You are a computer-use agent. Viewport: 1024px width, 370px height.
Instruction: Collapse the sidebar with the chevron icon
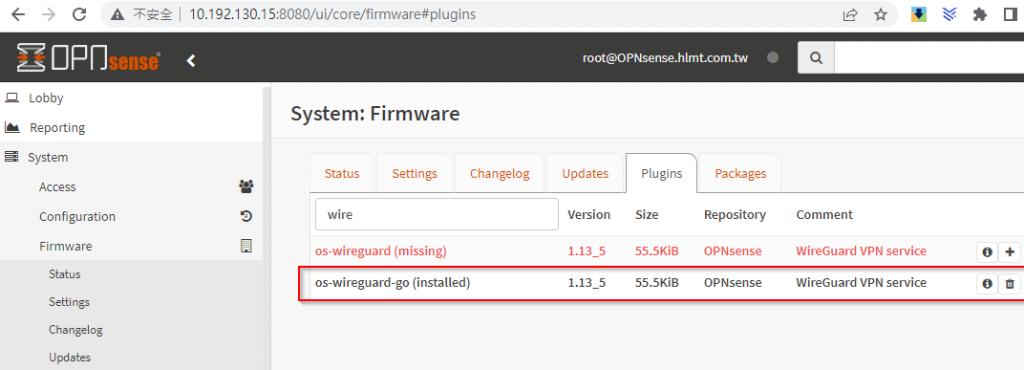pos(191,61)
